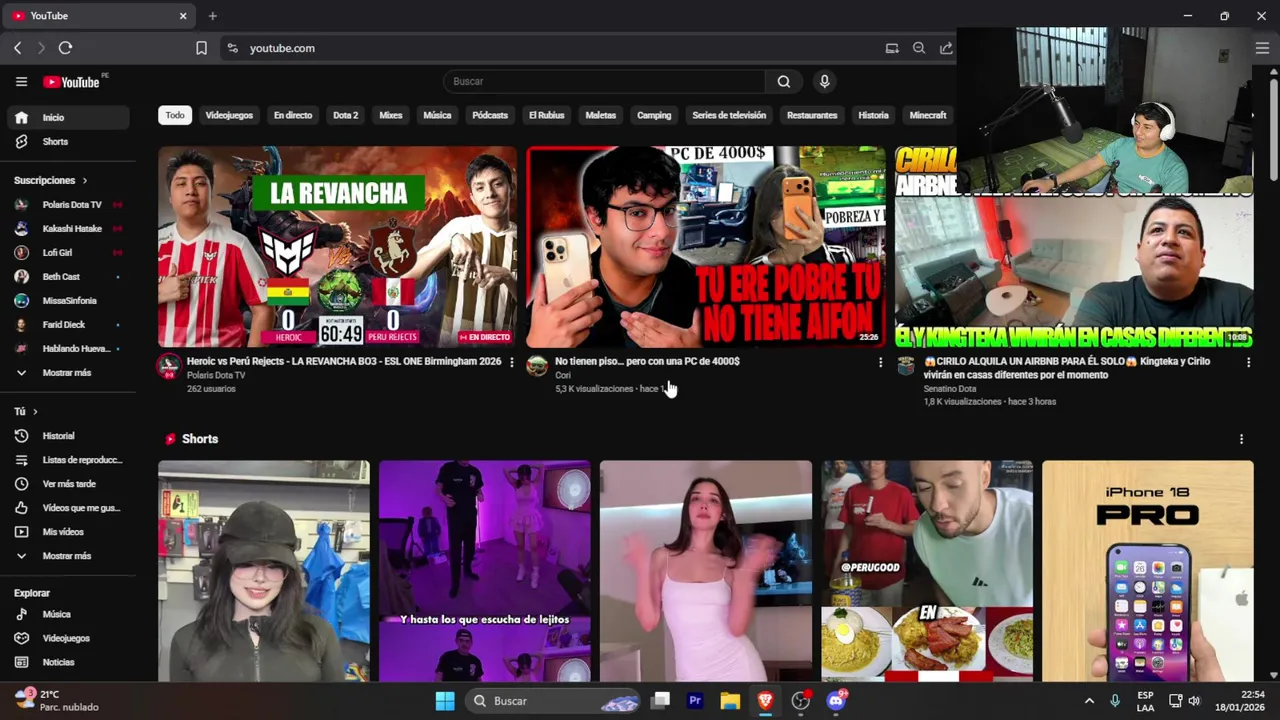Open the browser main menu icon
Screen dimensions: 1280x720
tap(1262, 48)
